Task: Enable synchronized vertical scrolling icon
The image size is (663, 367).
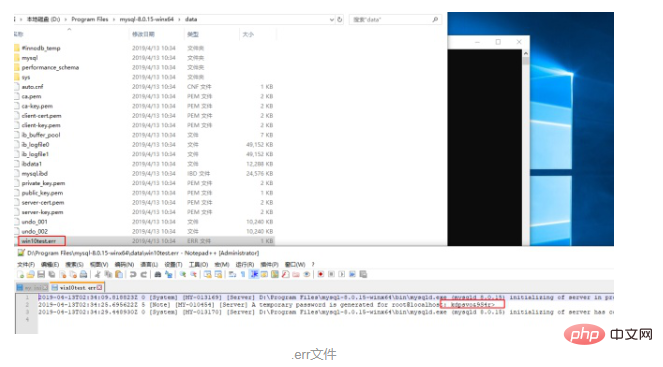Action: pos(207,274)
